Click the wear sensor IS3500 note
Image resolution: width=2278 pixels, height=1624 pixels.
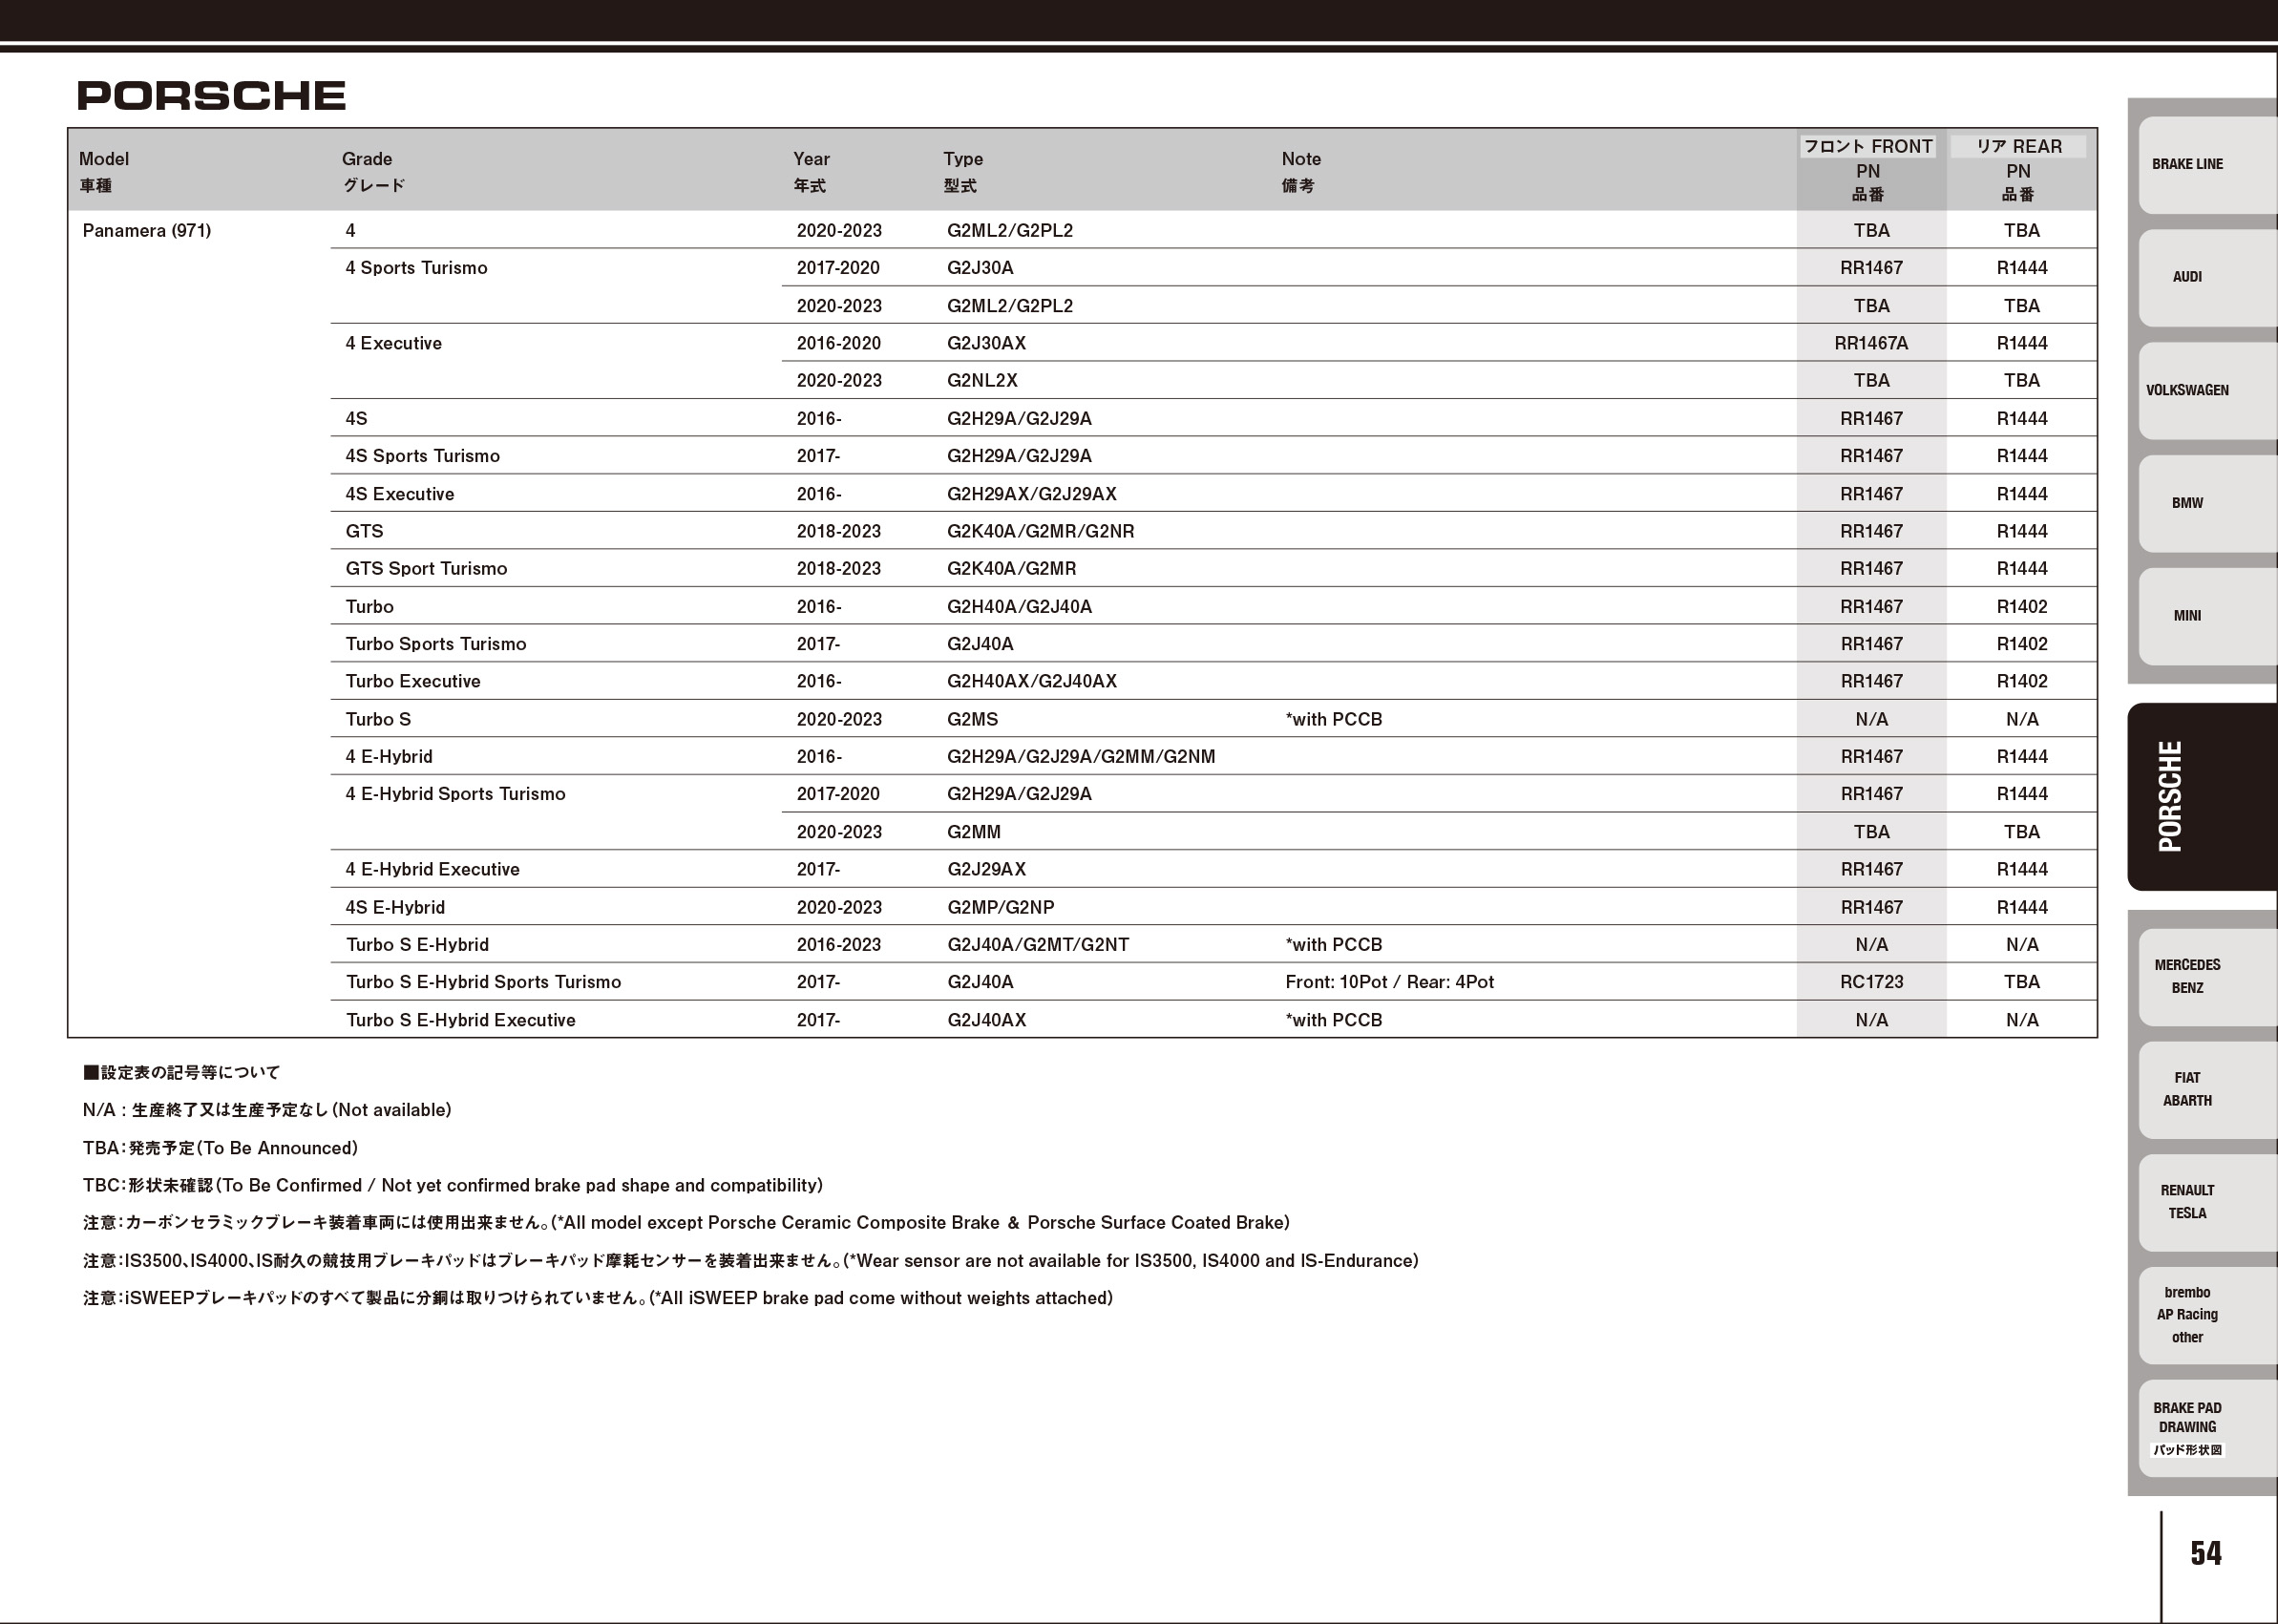coord(750,1261)
